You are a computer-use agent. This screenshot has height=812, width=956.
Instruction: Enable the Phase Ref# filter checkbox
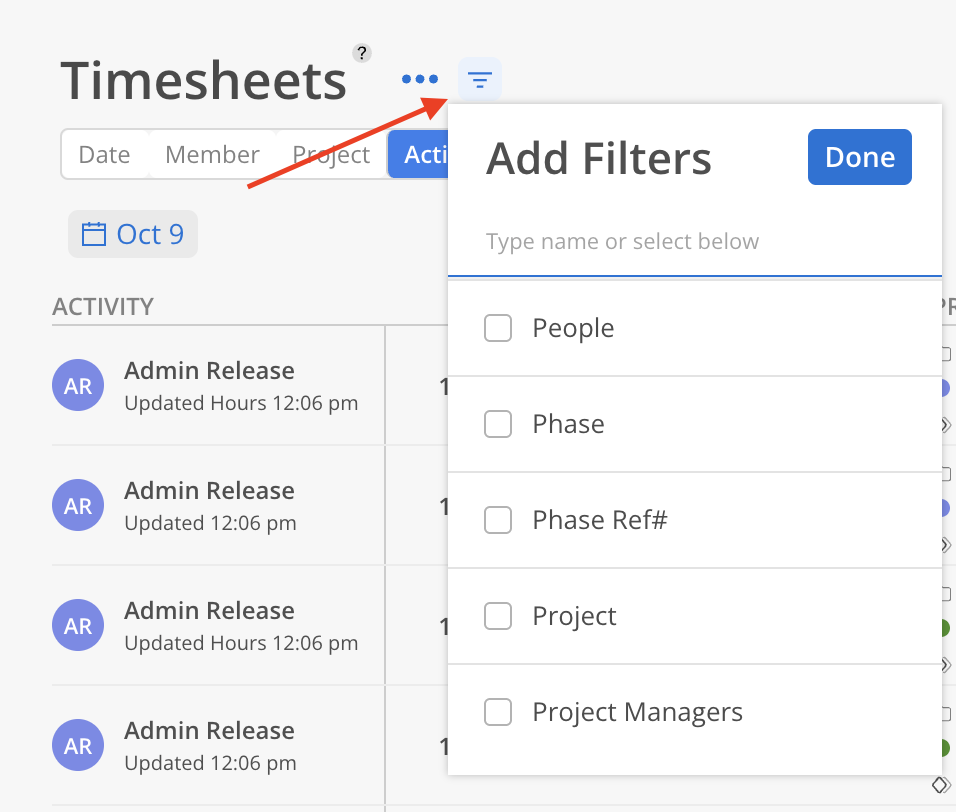(498, 520)
